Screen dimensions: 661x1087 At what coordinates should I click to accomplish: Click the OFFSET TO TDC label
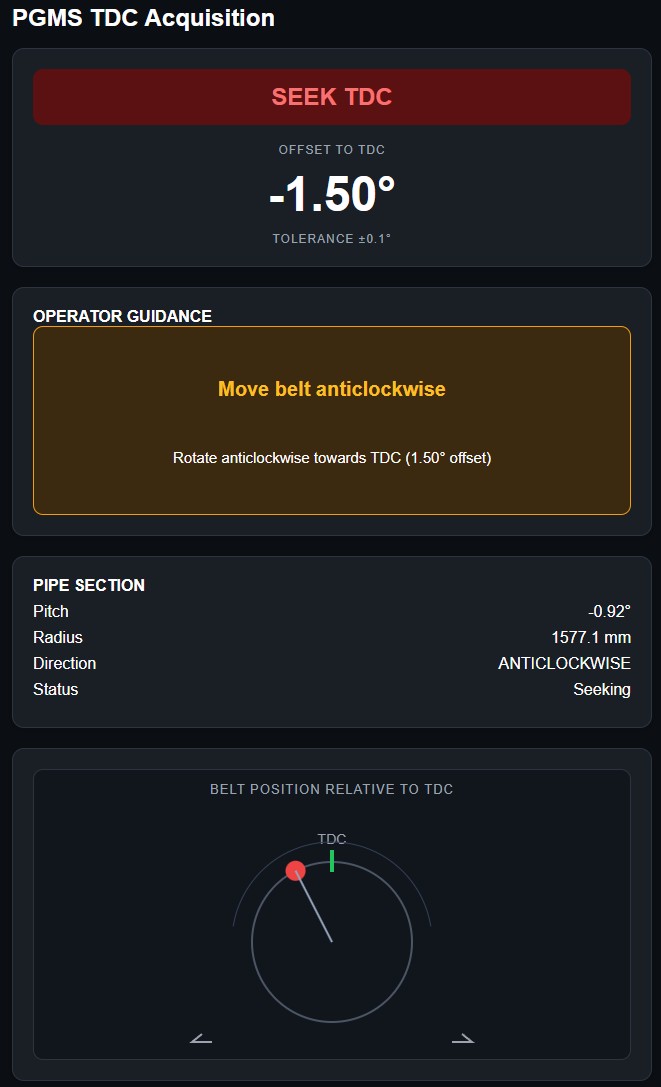tap(332, 150)
